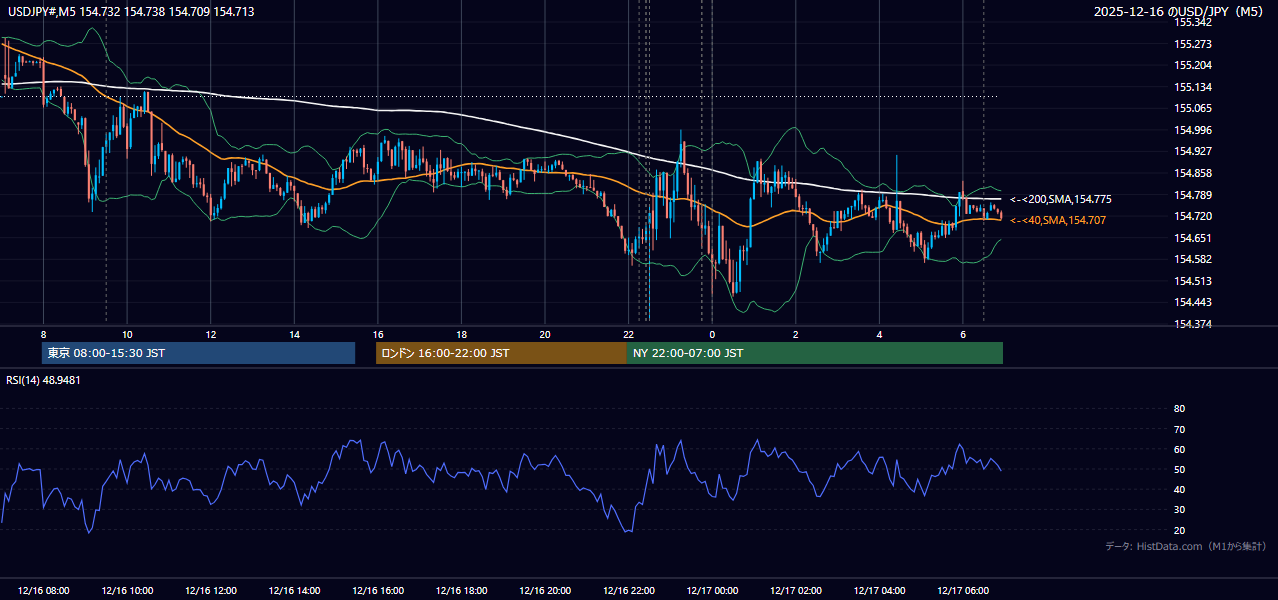Click the RSI 20 level label
The height and width of the screenshot is (600, 1278).
click(x=1179, y=530)
